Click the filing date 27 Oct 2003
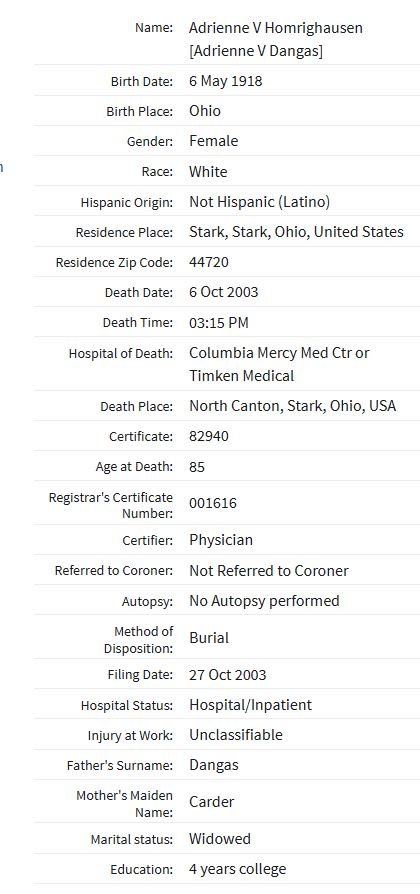Viewport: 420px width, 894px height. (227, 675)
